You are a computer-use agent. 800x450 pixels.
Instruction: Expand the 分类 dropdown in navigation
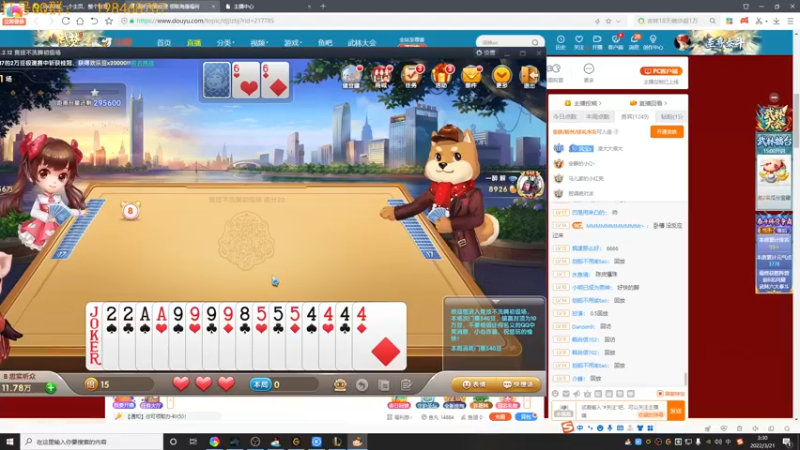pyautogui.click(x=225, y=43)
